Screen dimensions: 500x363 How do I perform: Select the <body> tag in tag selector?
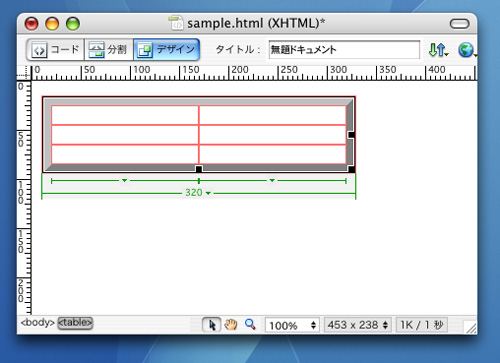coord(37,323)
